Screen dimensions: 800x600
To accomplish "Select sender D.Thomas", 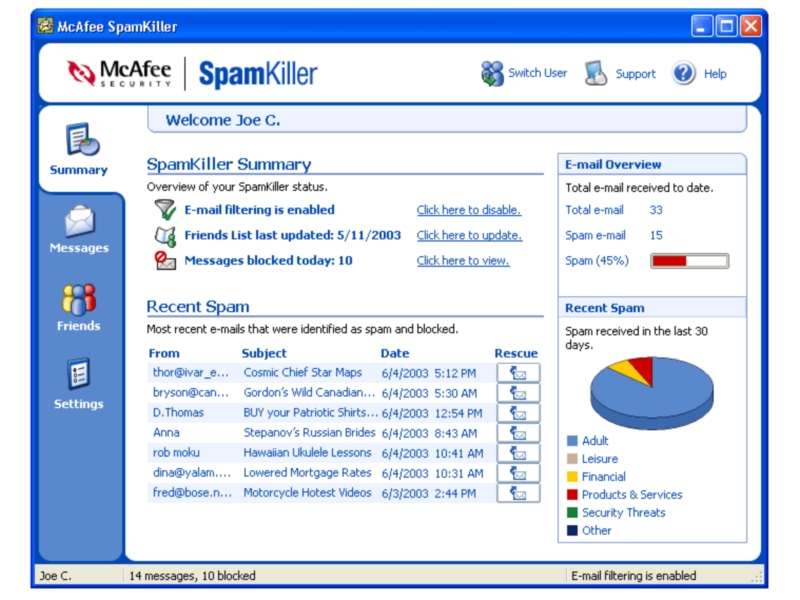I will (178, 413).
